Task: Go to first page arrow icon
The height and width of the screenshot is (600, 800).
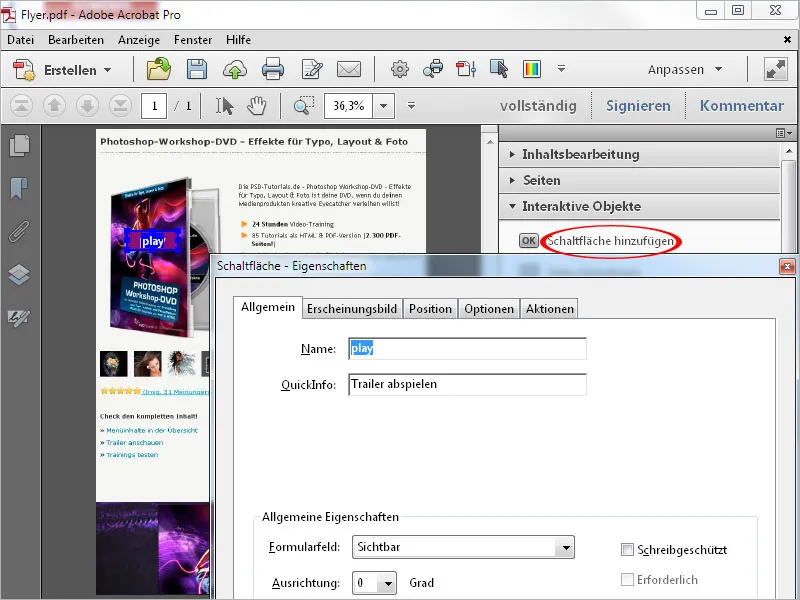Action: tap(21, 106)
